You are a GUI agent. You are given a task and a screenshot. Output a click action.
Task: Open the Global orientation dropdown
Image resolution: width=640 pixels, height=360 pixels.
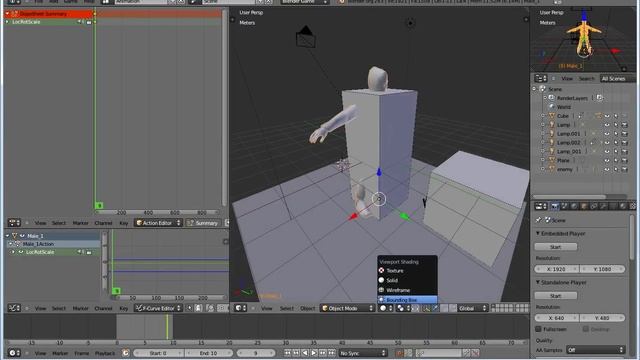coord(472,309)
